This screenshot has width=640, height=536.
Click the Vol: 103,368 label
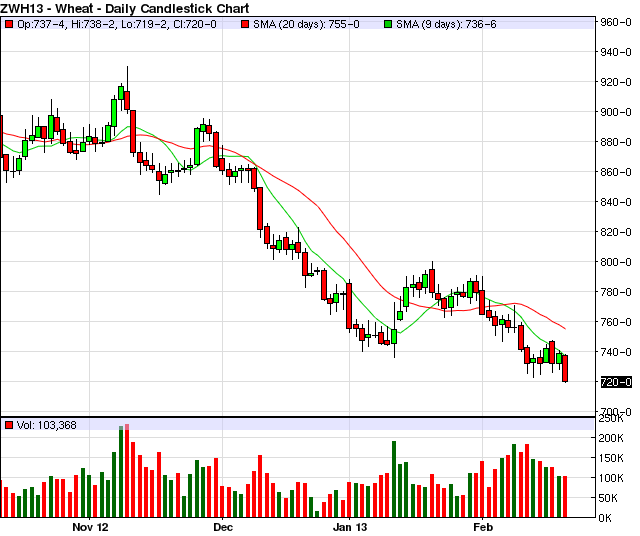coord(47,425)
